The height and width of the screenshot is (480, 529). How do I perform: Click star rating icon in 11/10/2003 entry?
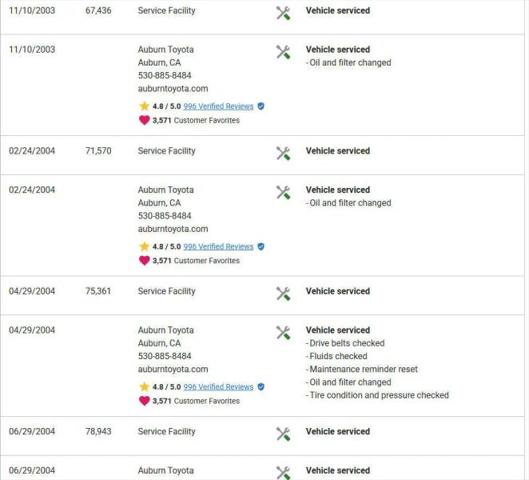click(144, 106)
